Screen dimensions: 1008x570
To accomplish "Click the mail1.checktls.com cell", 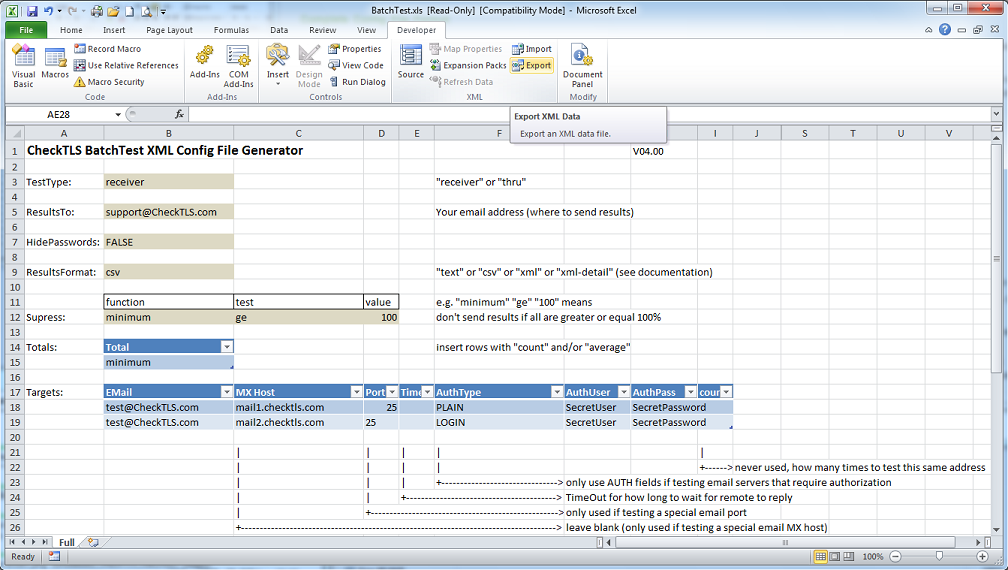I will 298,407.
